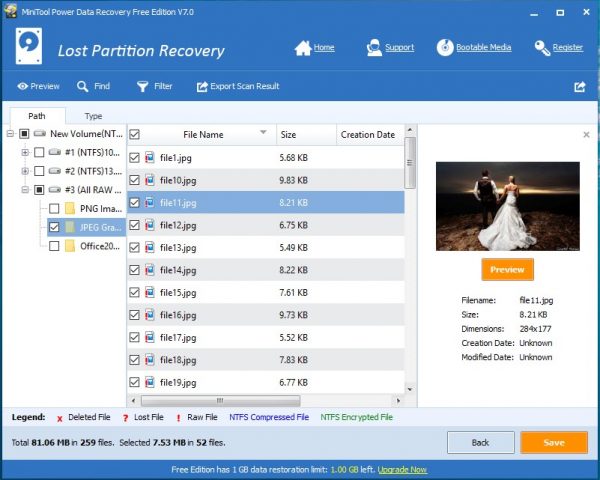Check the #1 (NTFS) partition checkbox
The height and width of the screenshot is (480, 600).
39,152
